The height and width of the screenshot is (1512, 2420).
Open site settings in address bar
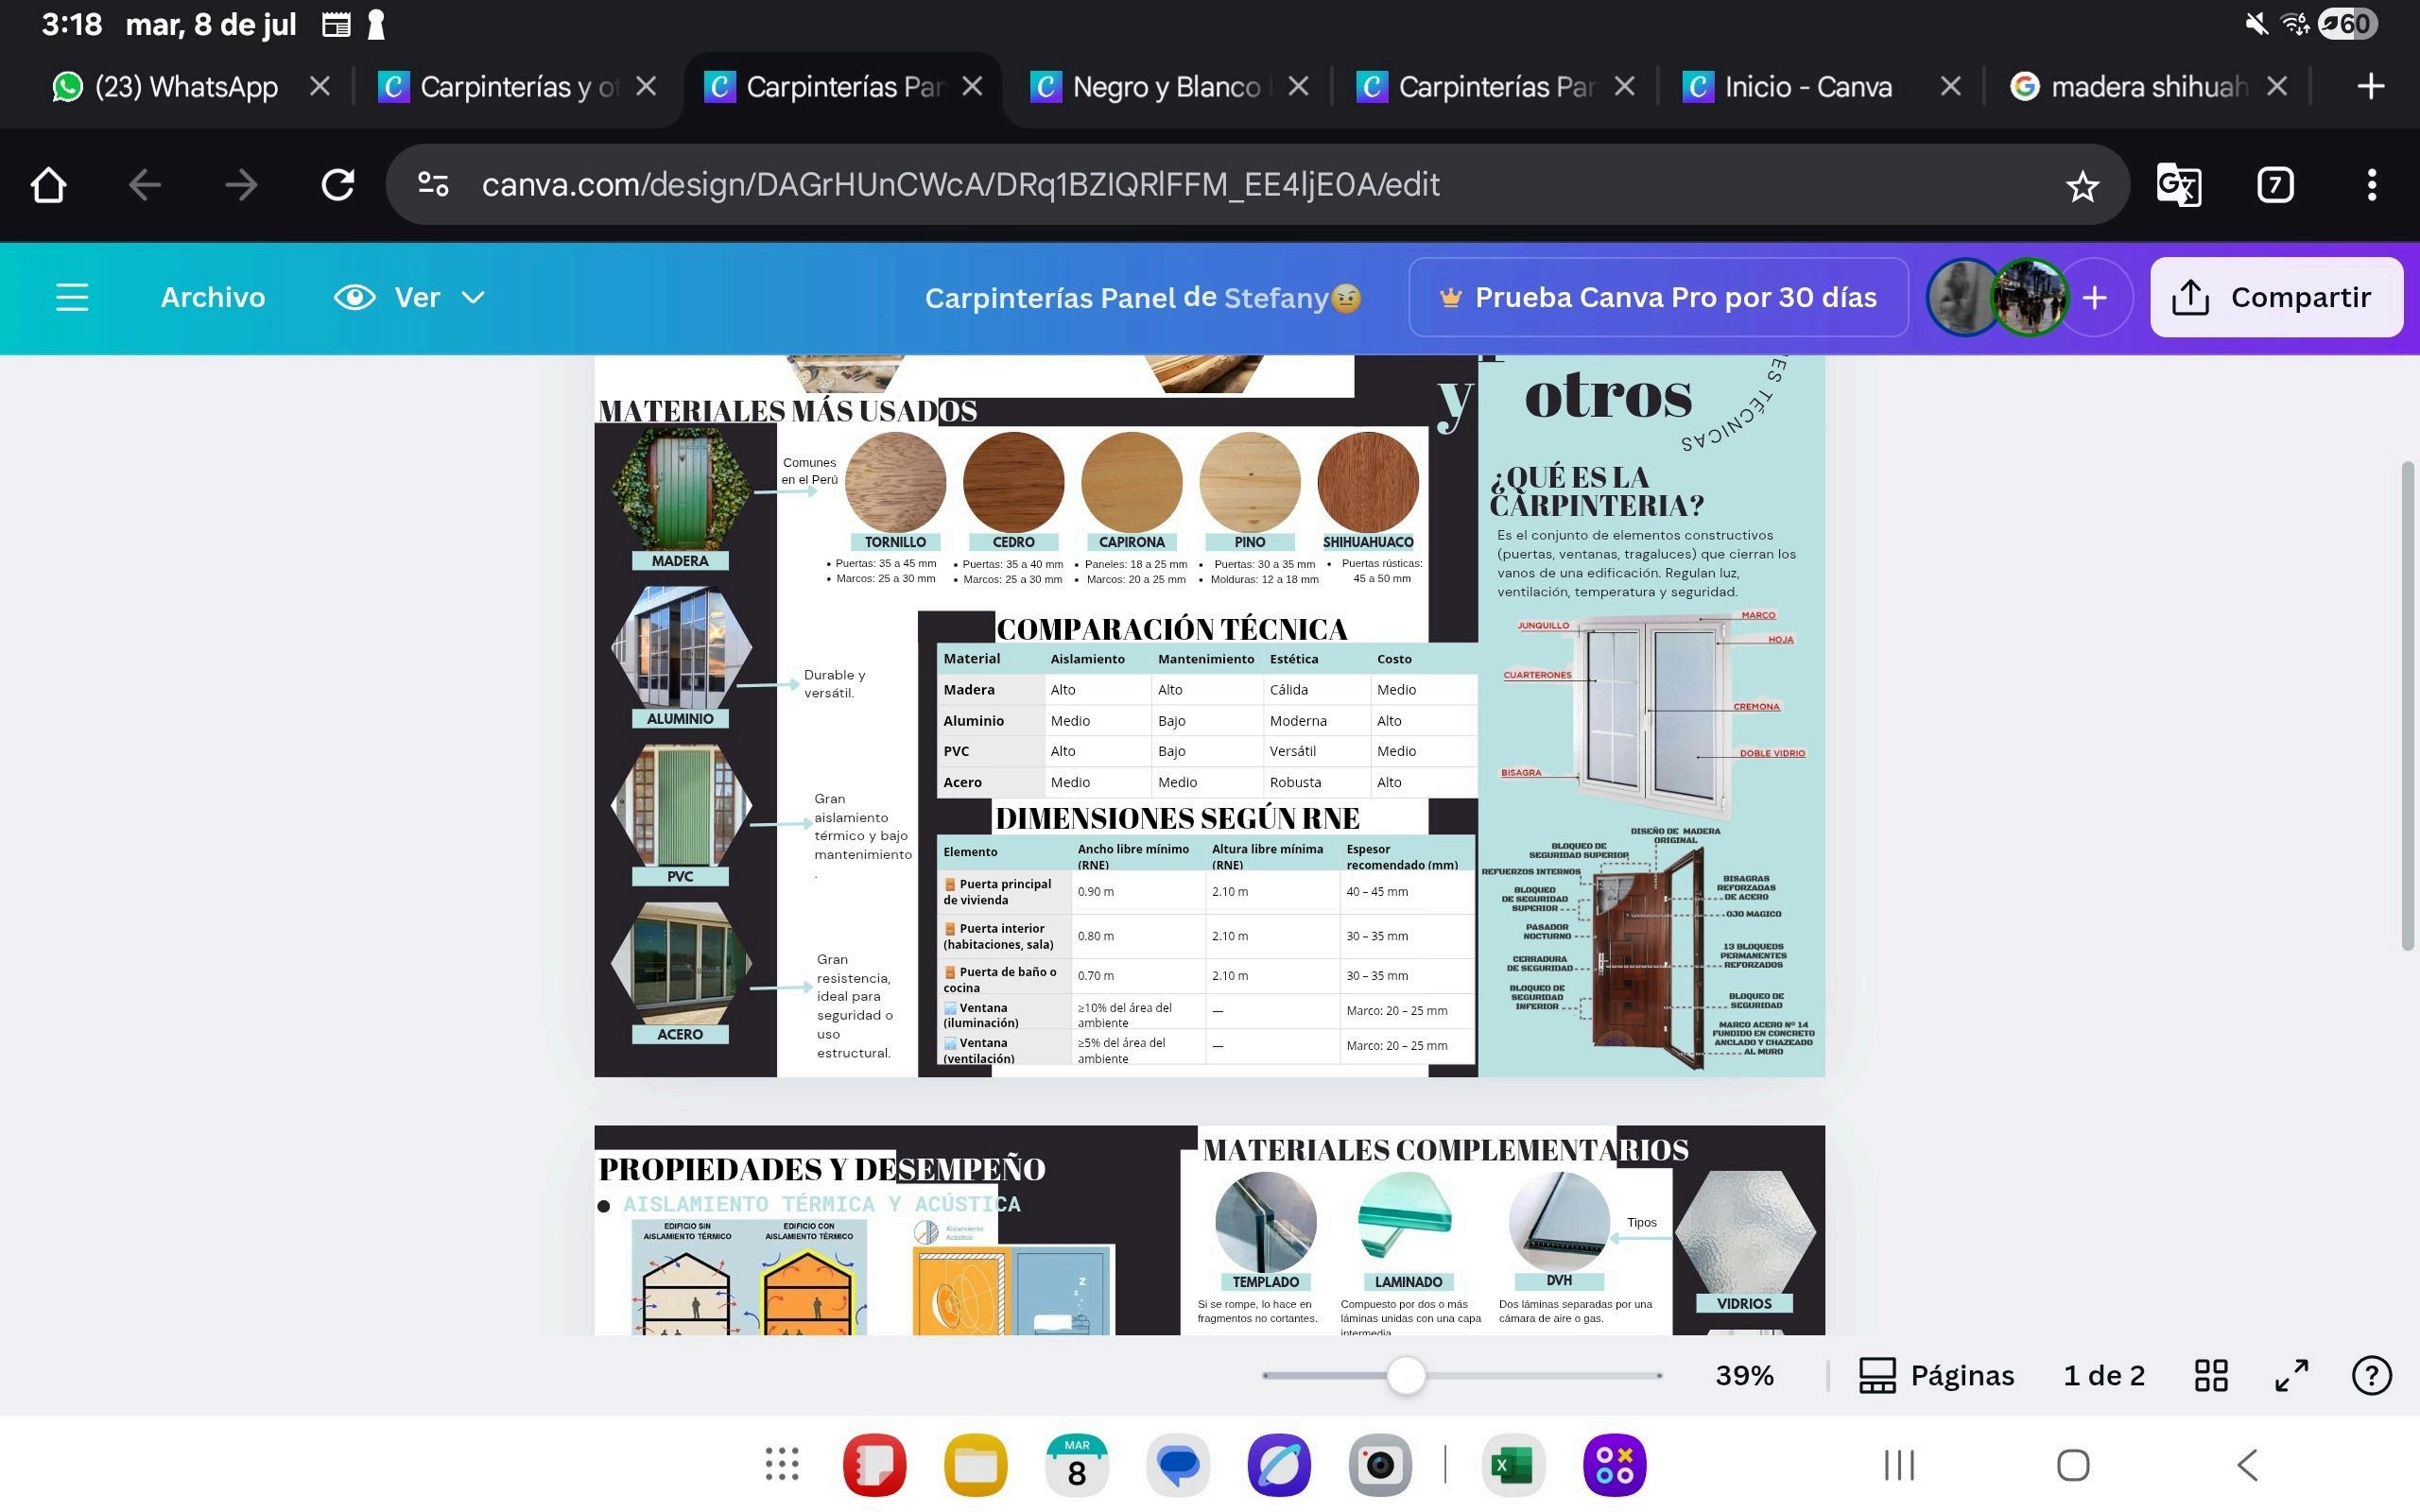(x=433, y=185)
